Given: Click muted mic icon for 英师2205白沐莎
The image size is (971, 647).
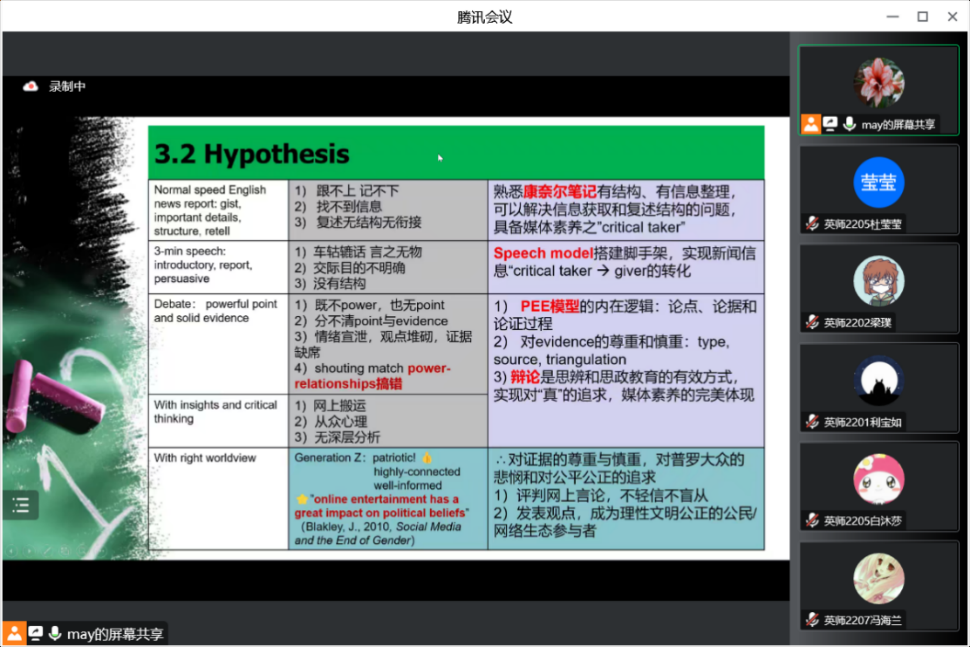Looking at the screenshot, I should [813, 521].
